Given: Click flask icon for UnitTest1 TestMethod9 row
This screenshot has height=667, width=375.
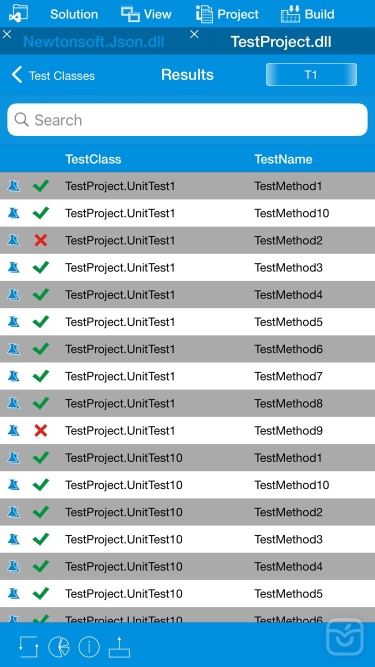Looking at the screenshot, I should coord(14,430).
